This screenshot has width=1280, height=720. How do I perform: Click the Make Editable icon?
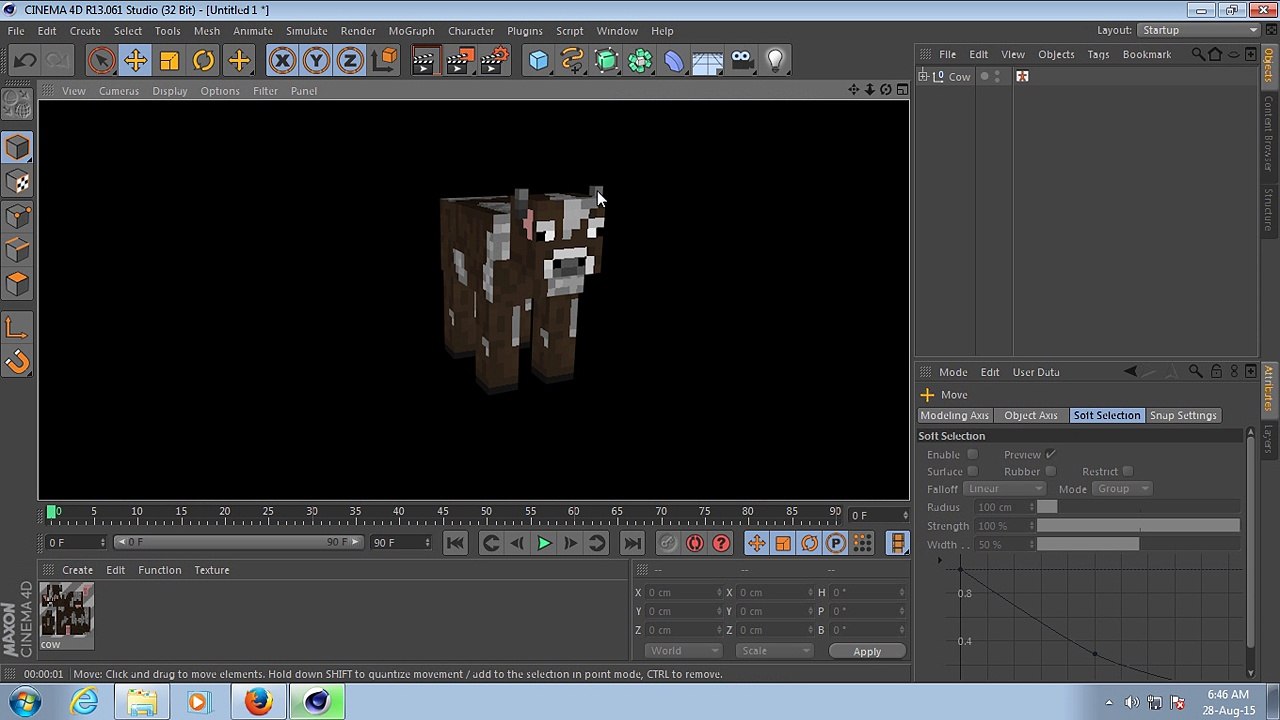(17, 104)
